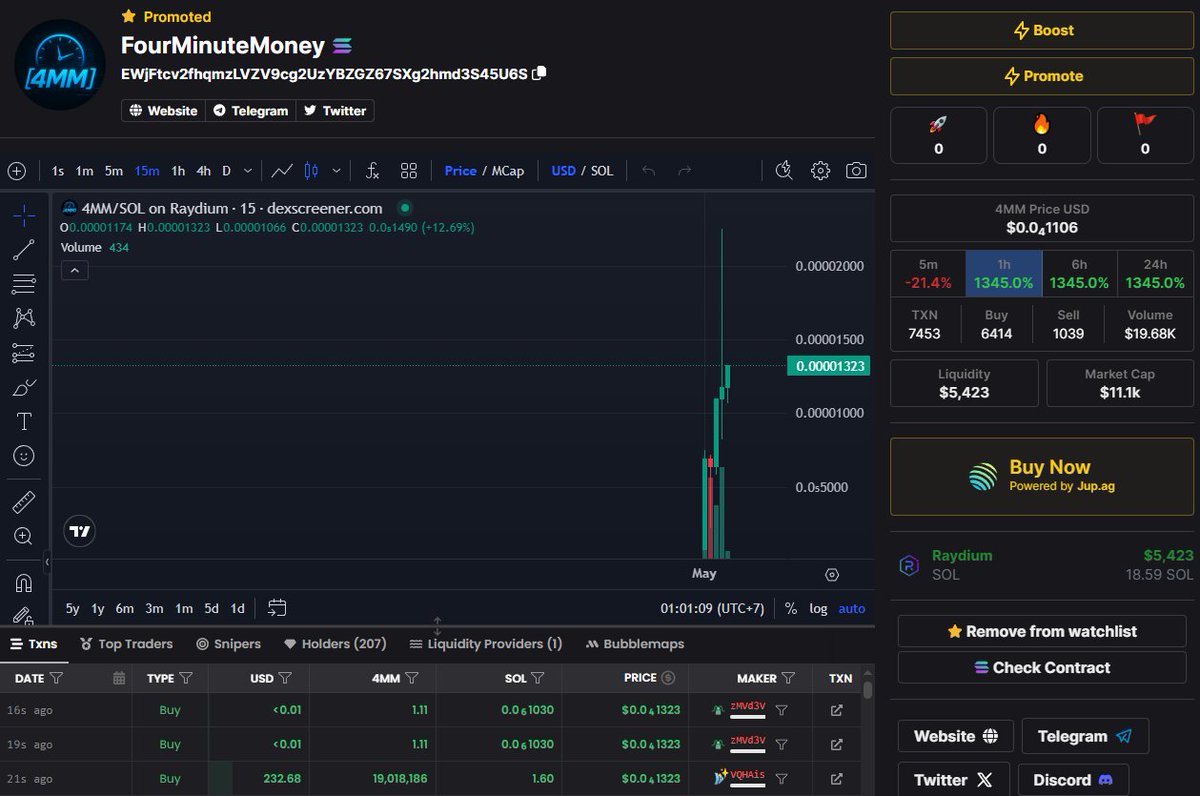The height and width of the screenshot is (796, 1200).
Task: Select the crosshair cursor tool
Action: [x=24, y=215]
